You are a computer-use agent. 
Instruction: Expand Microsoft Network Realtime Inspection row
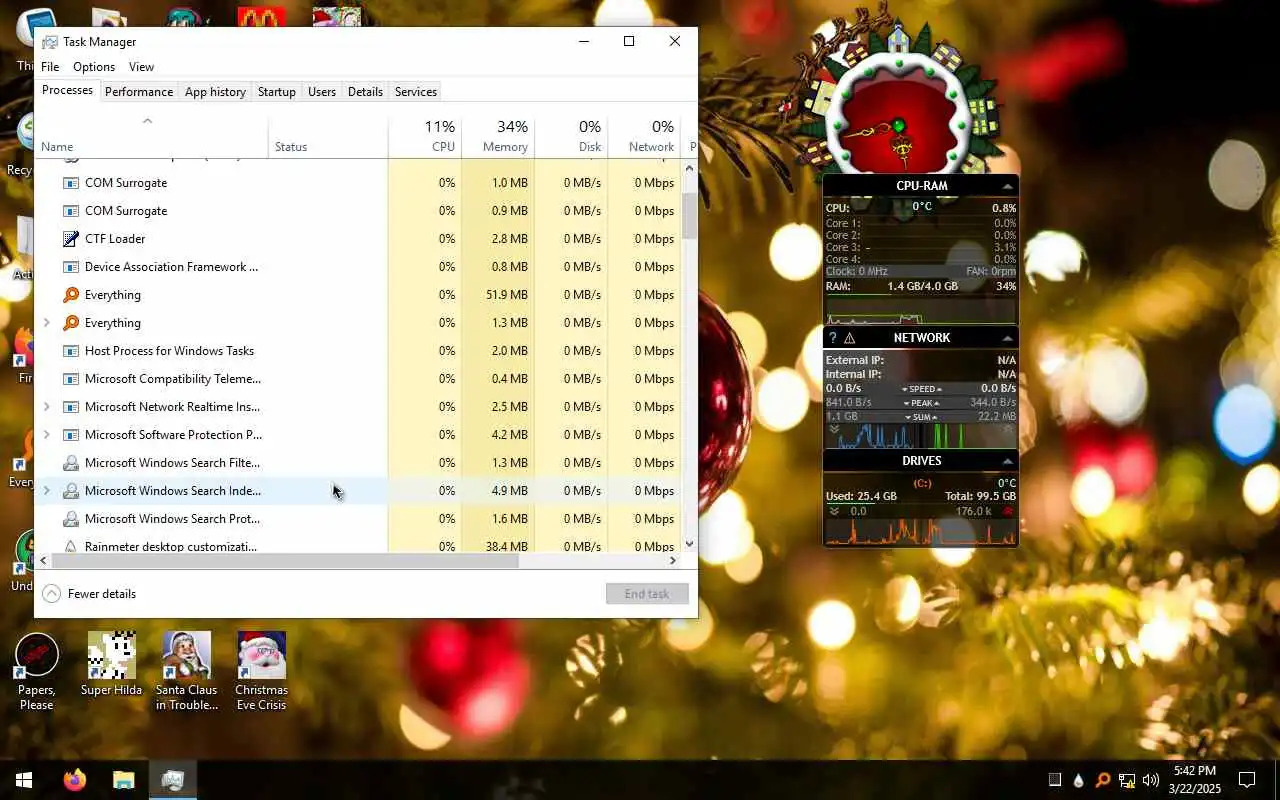pyautogui.click(x=47, y=407)
